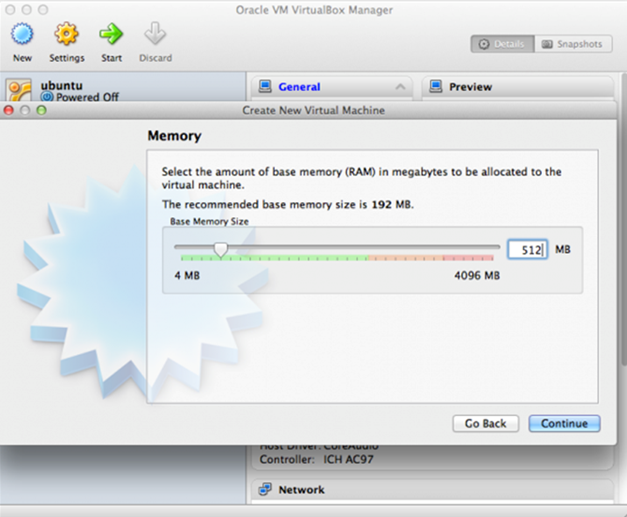Click the ubuntu VM operating system icon

tap(19, 90)
